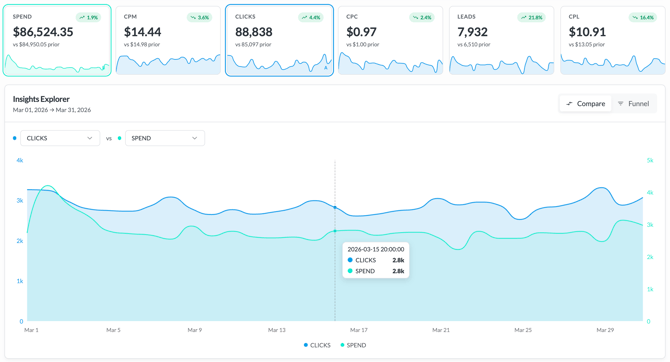Screen dimensions: 670x362
Task: Click the LEADS 21.8% trend badge
Action: click(x=532, y=18)
